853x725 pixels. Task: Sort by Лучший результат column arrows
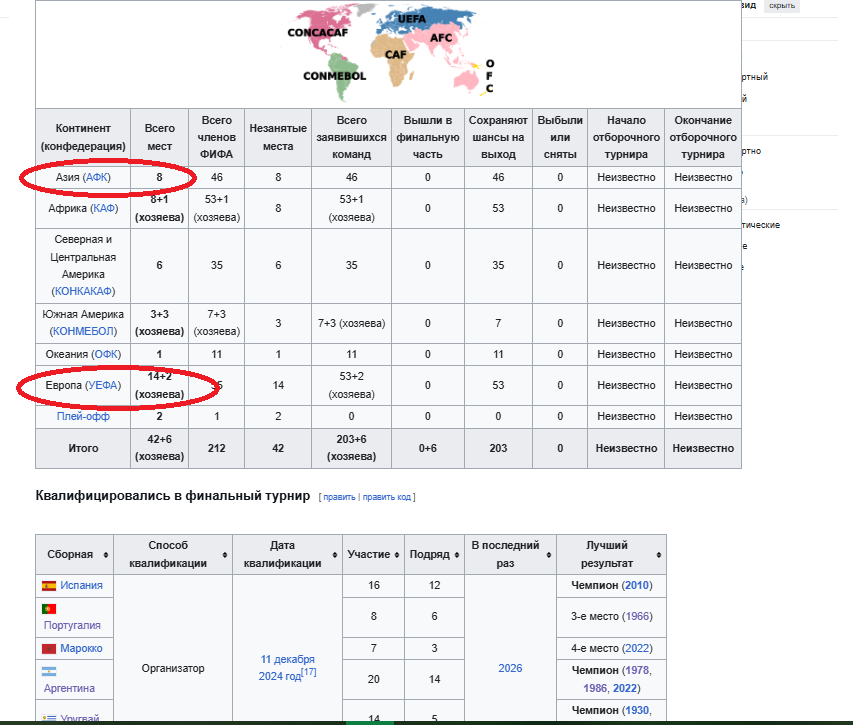(658, 555)
